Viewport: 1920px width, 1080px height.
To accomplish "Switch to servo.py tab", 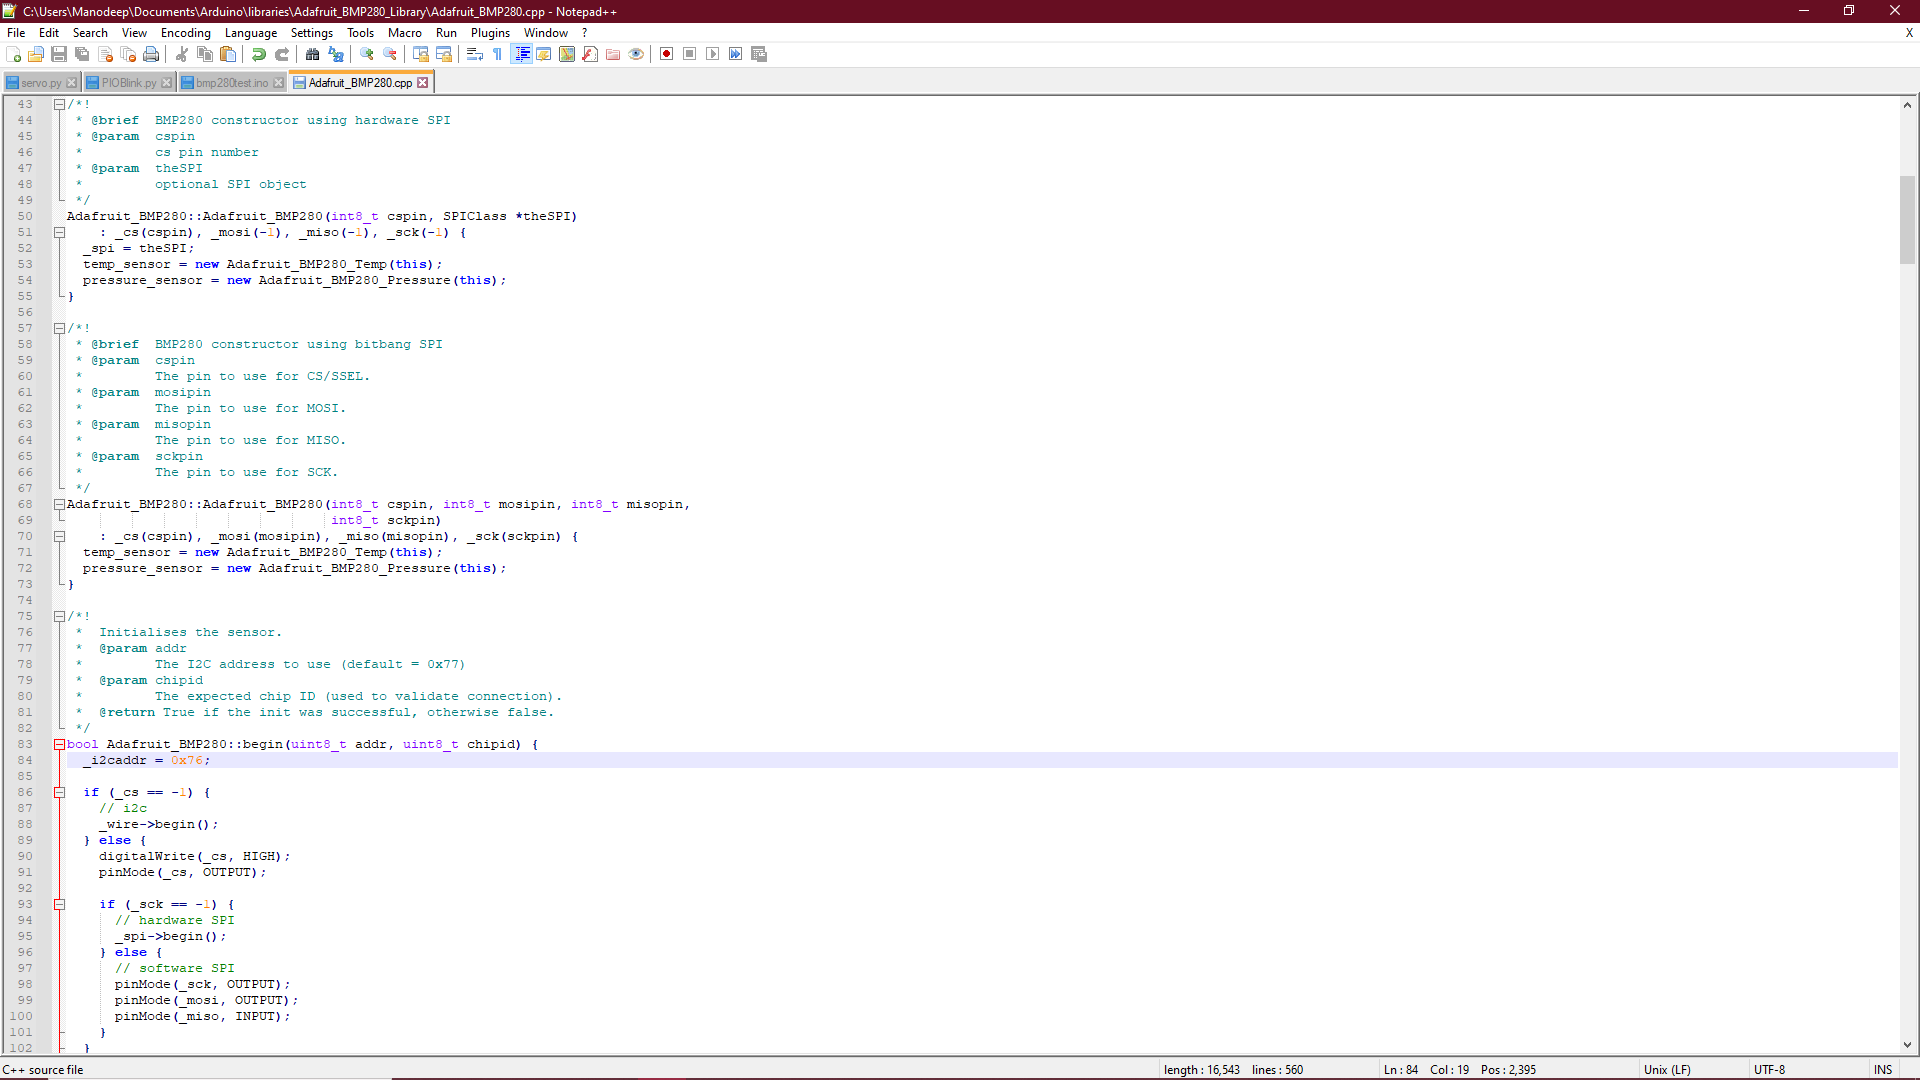I will (41, 83).
